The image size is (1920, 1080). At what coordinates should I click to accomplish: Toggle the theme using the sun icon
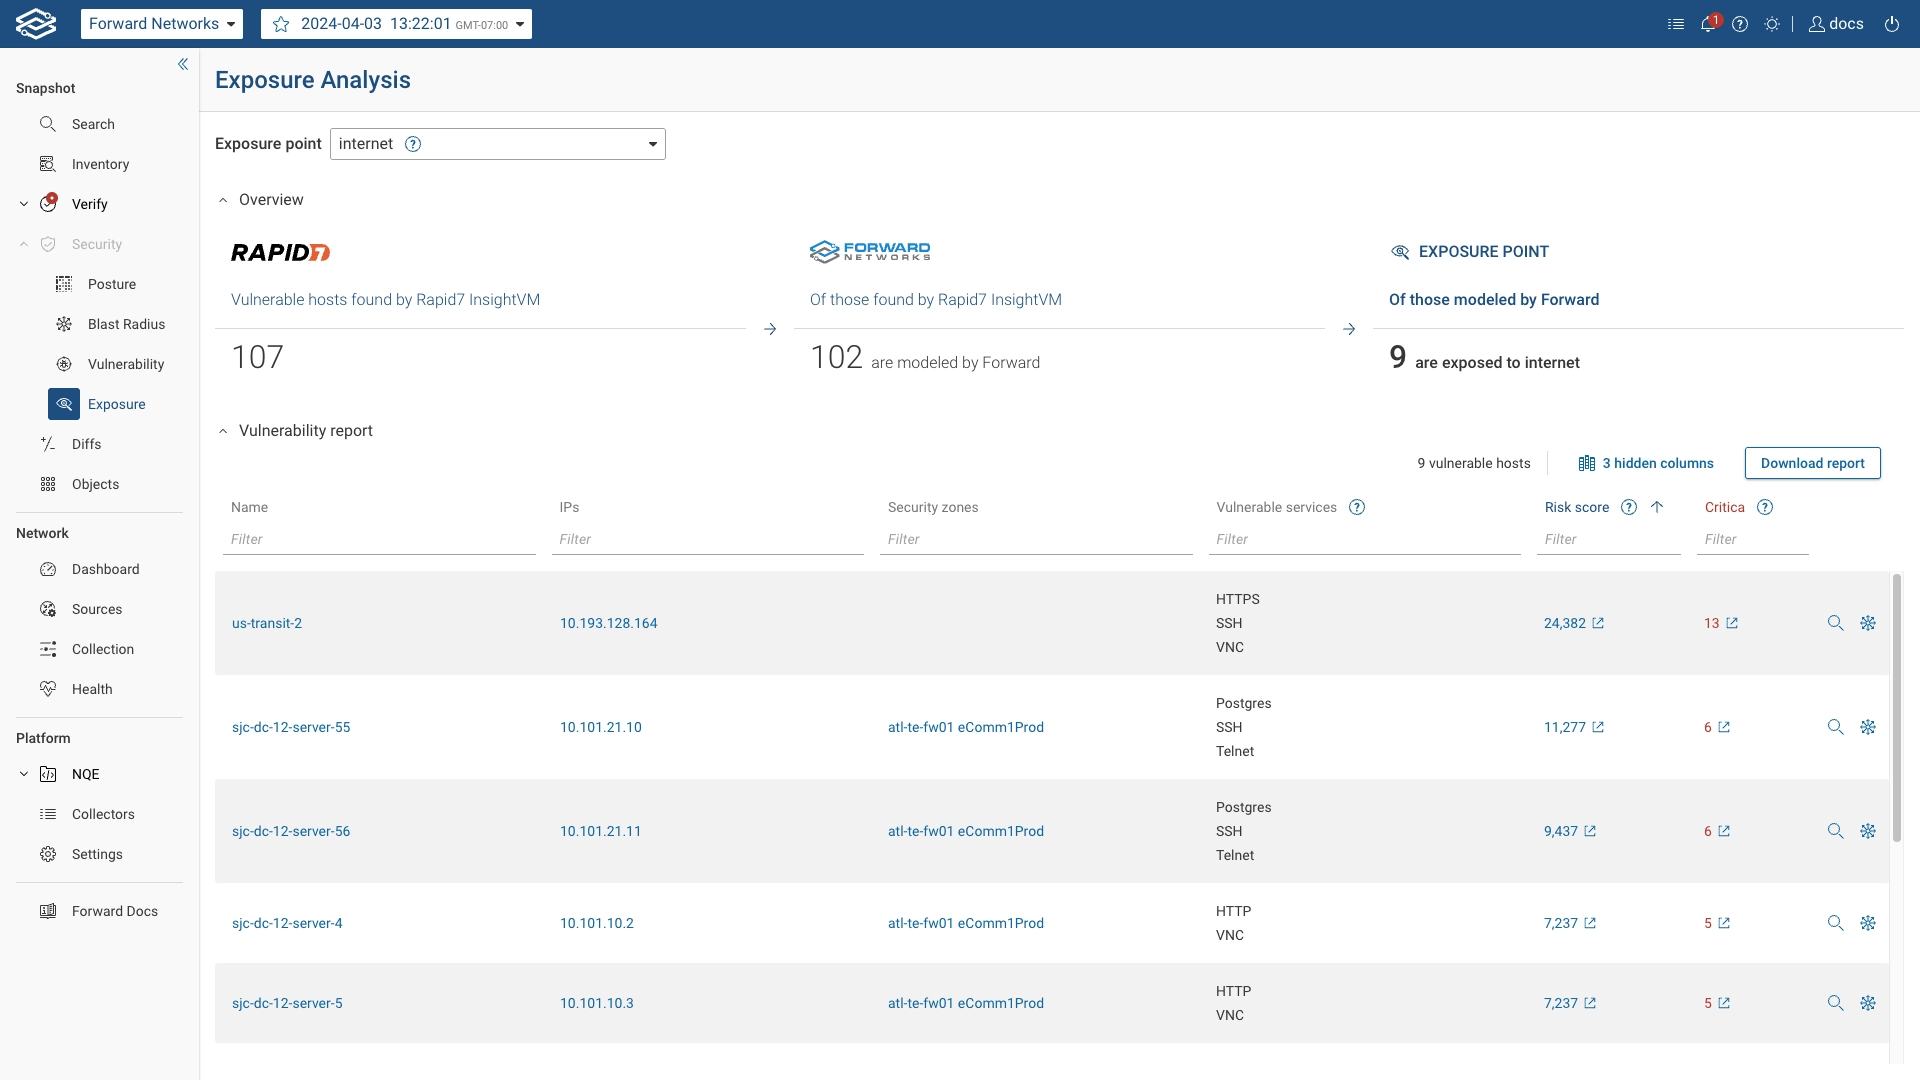coord(1774,23)
